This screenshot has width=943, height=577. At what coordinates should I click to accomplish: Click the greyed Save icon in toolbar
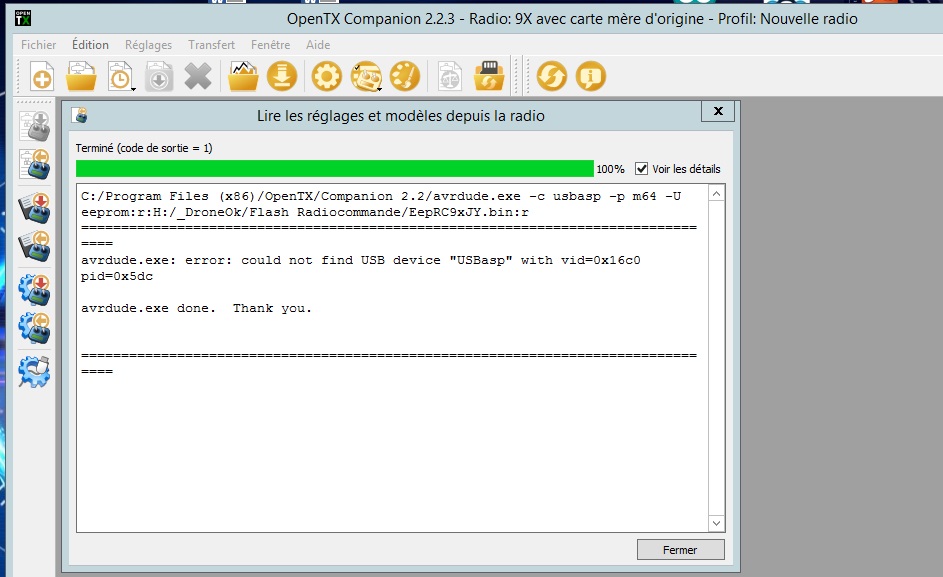click(159, 76)
